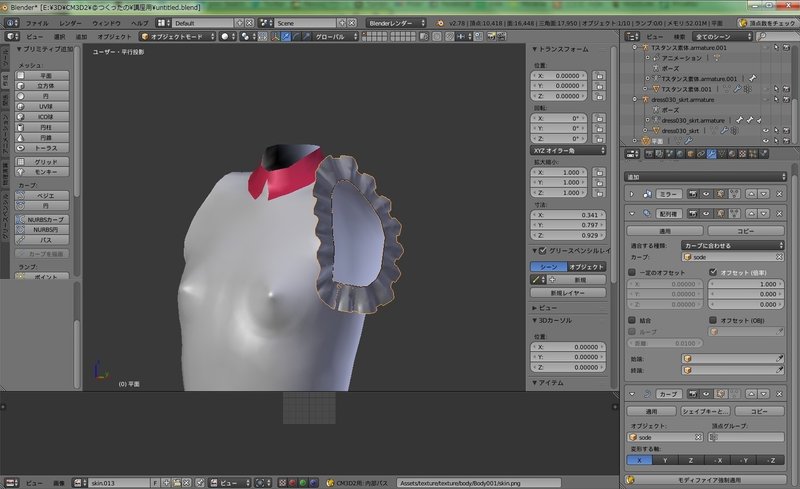Select the X deformation axis button
This screenshot has width=800, height=489.
(639, 460)
